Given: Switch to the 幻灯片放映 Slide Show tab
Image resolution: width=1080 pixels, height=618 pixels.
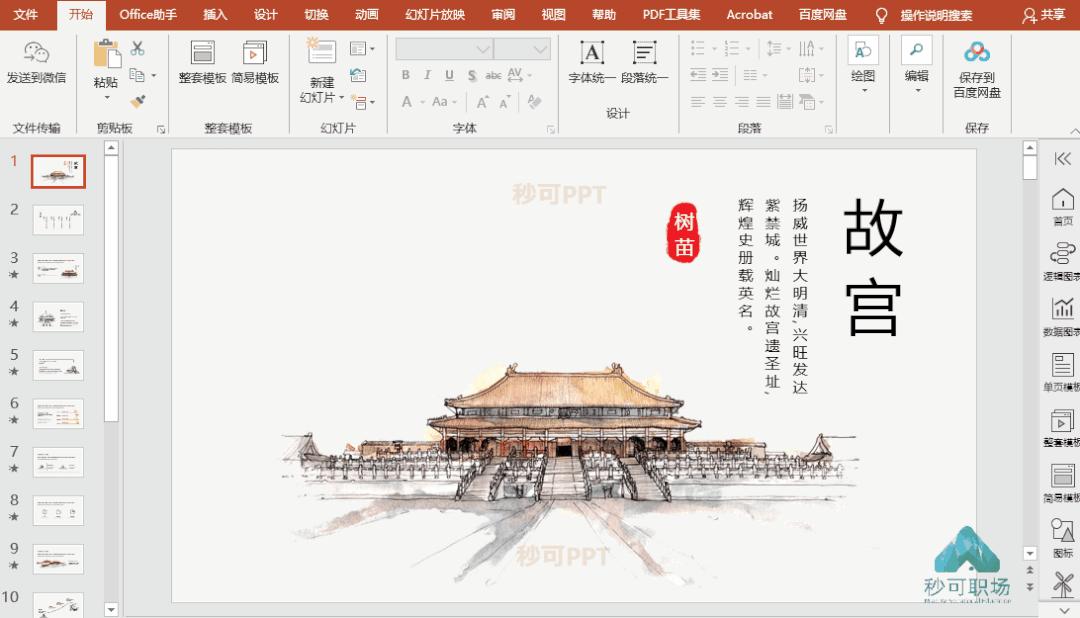Looking at the screenshot, I should (x=435, y=14).
